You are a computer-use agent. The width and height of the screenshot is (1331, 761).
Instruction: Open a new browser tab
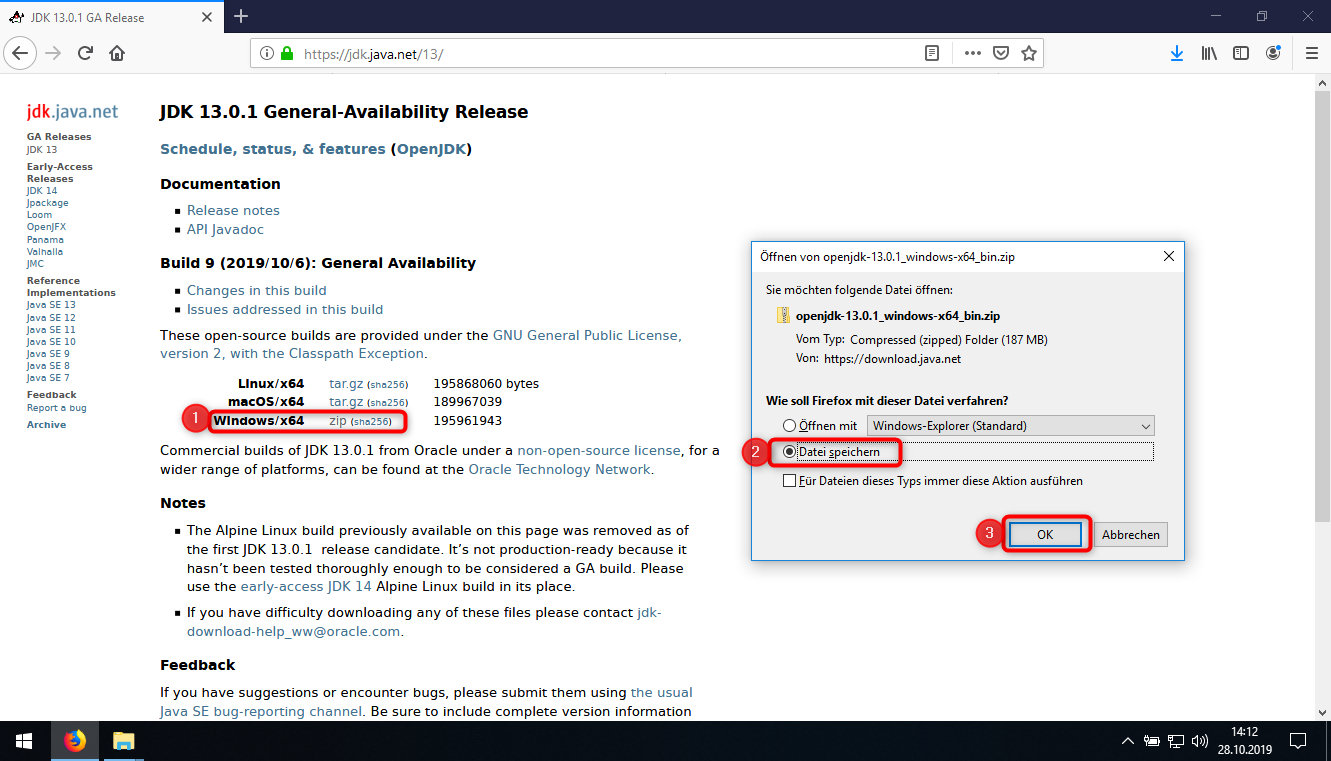(x=241, y=16)
